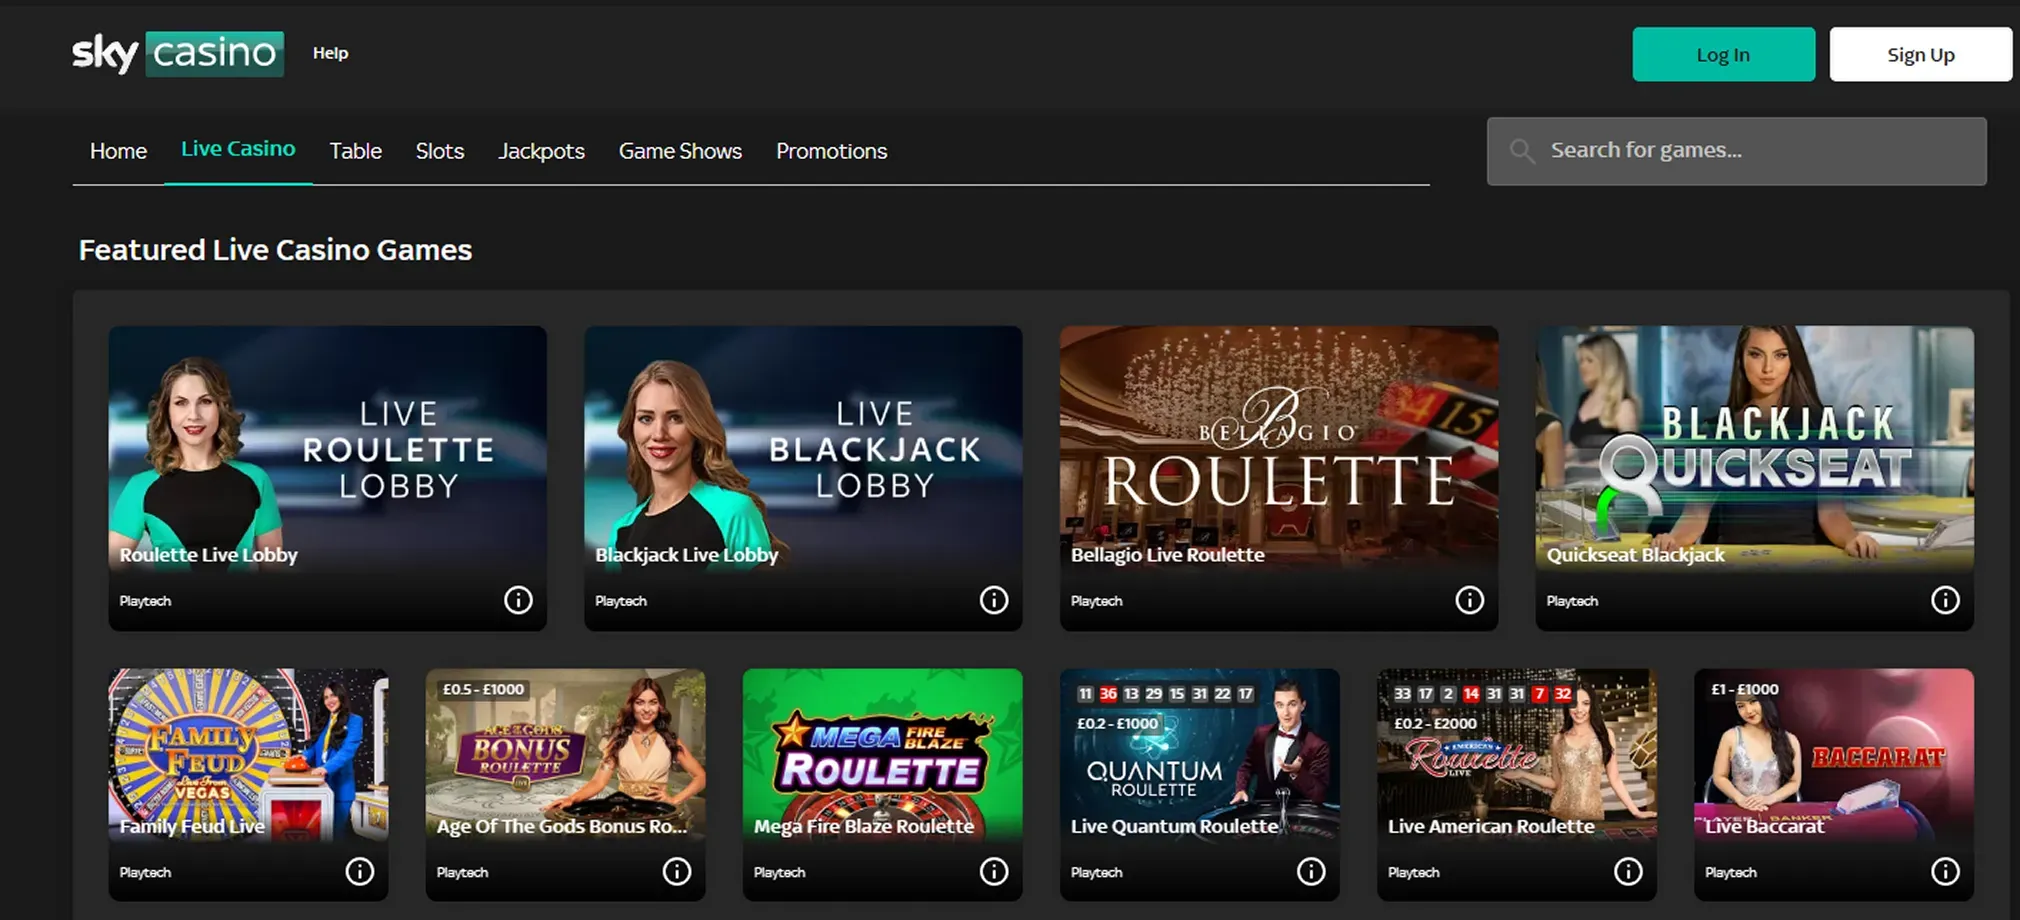This screenshot has height=920, width=2020.
Task: Open info for Bellagio Live Roulette
Action: point(1469,600)
